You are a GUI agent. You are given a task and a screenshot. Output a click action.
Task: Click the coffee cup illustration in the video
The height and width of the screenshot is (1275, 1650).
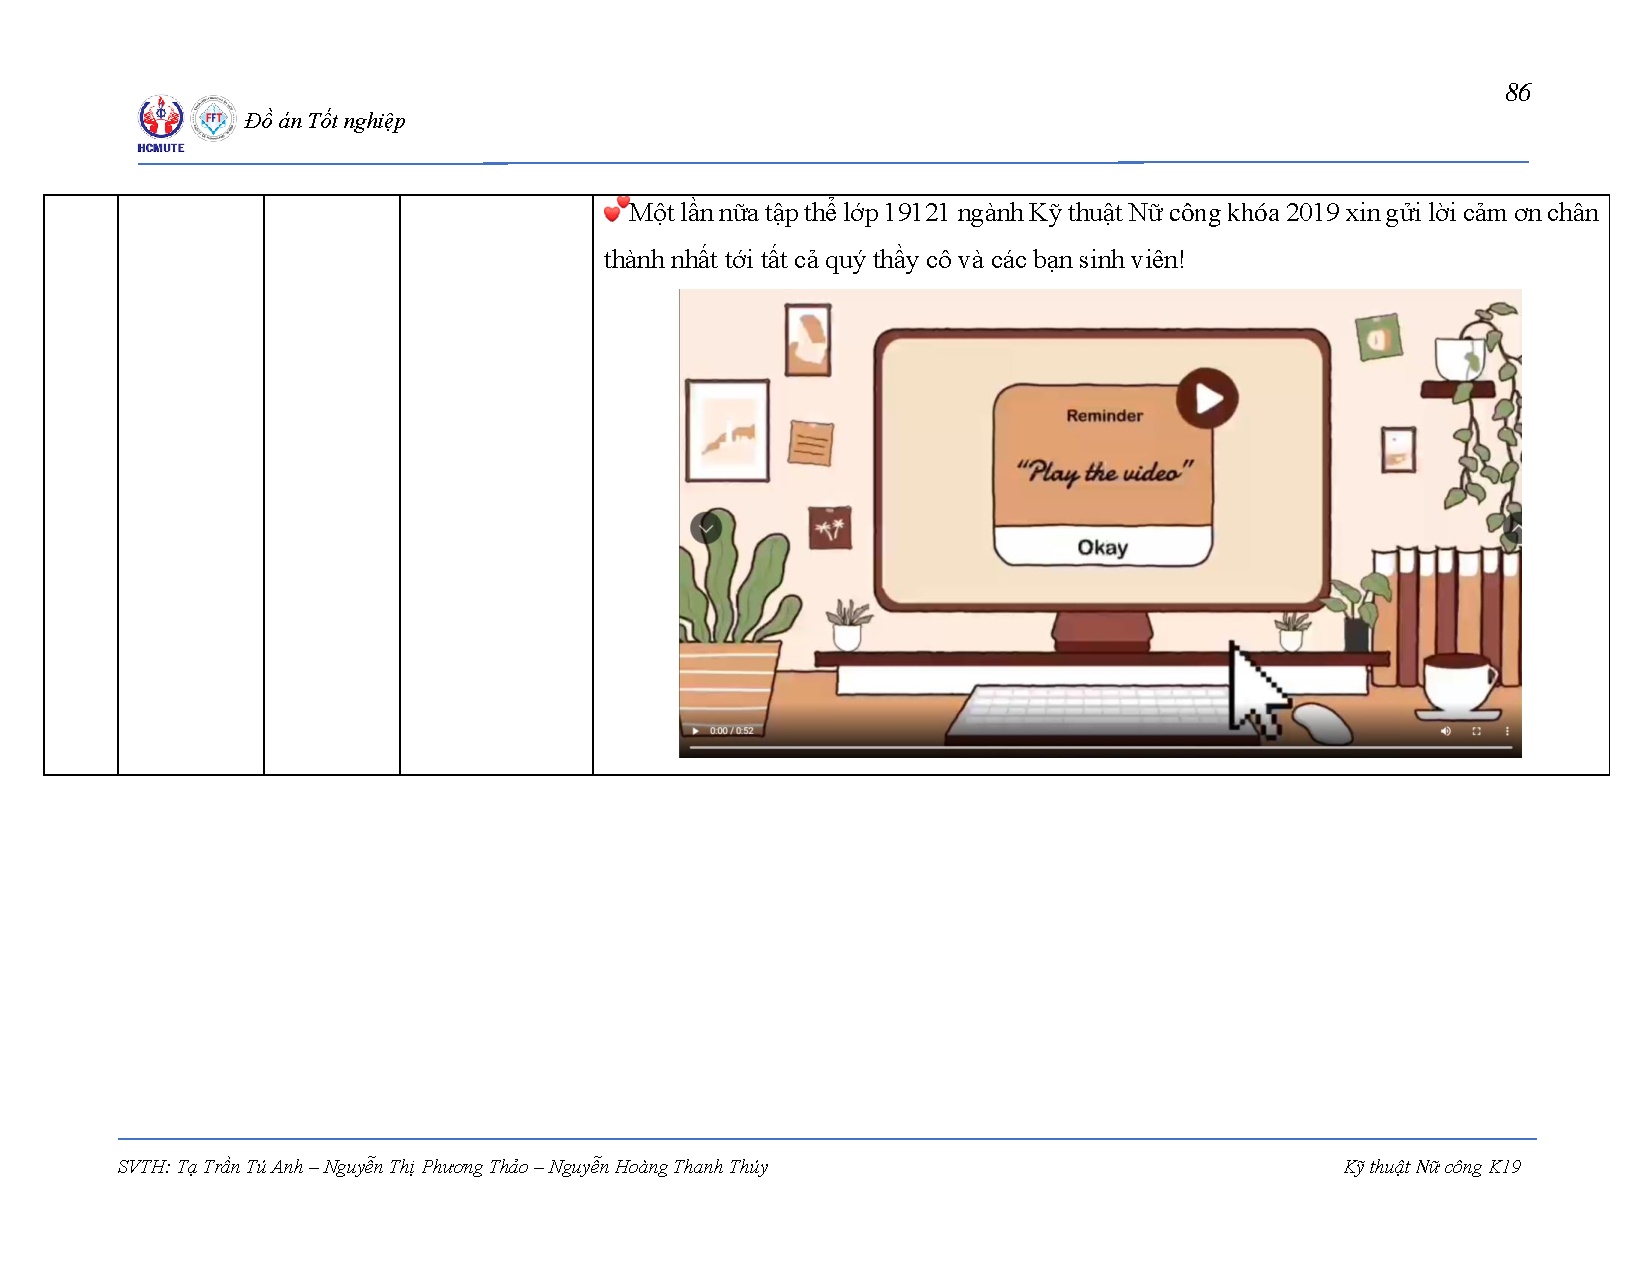[1458, 683]
